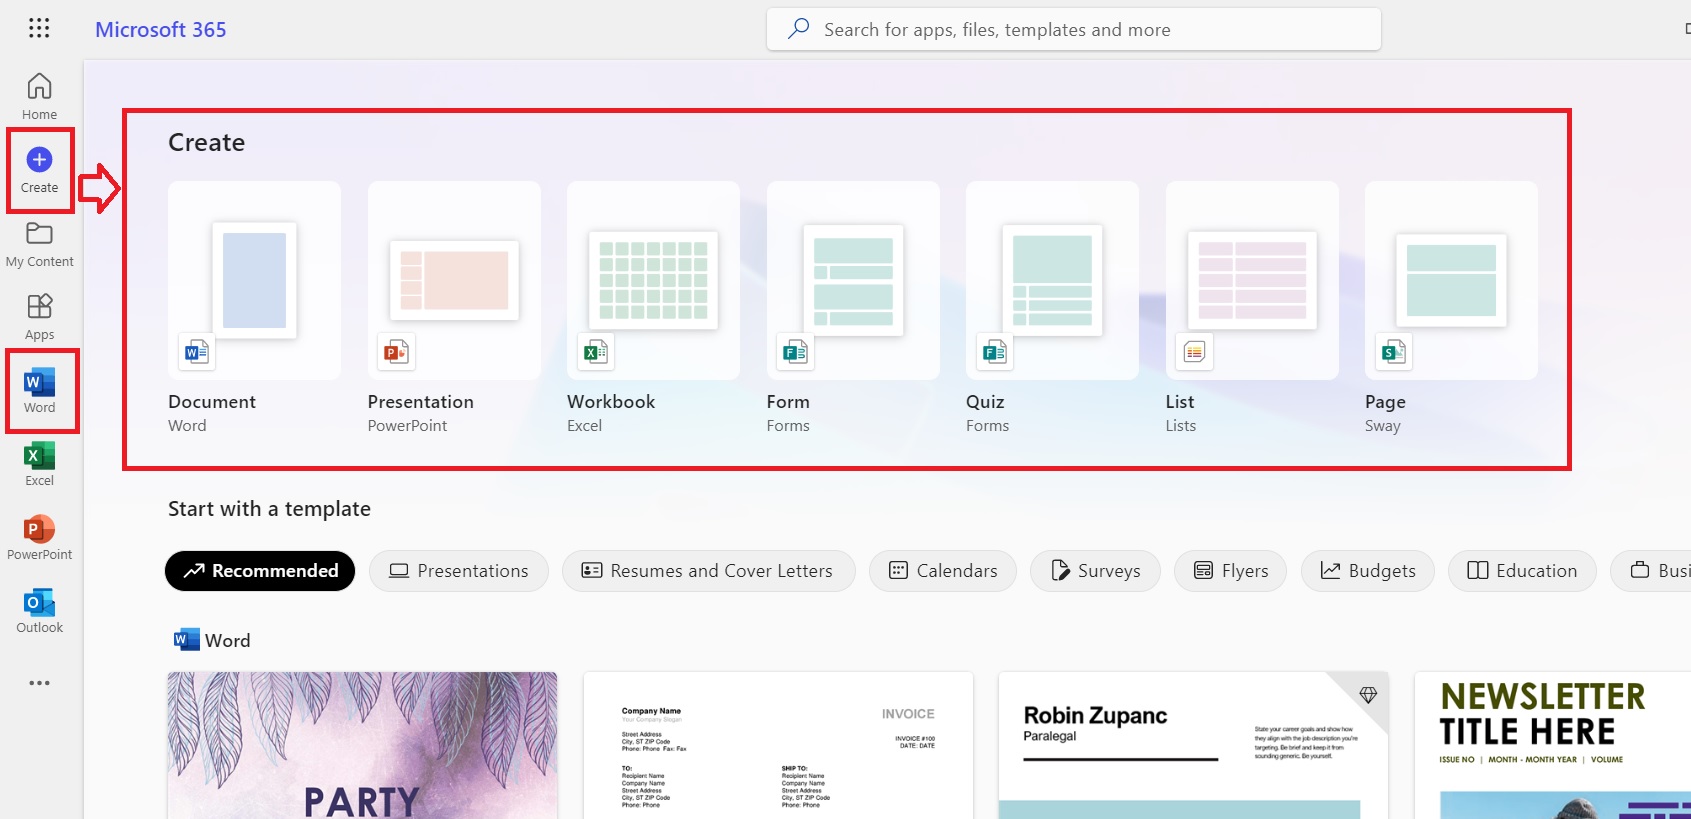Select the Education template filter
This screenshot has height=819, width=1691.
[1522, 571]
